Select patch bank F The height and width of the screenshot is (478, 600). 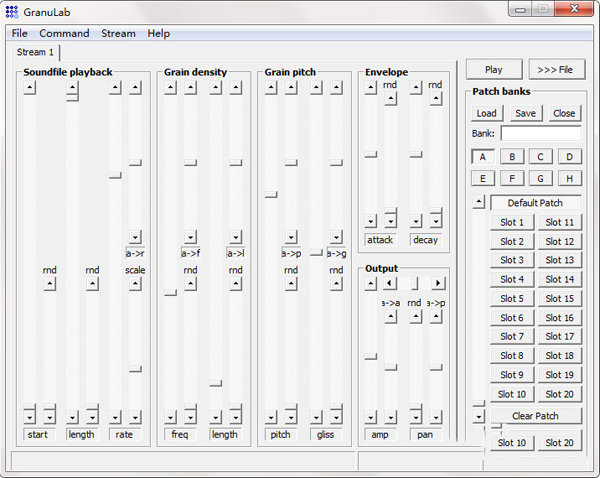[x=512, y=178]
